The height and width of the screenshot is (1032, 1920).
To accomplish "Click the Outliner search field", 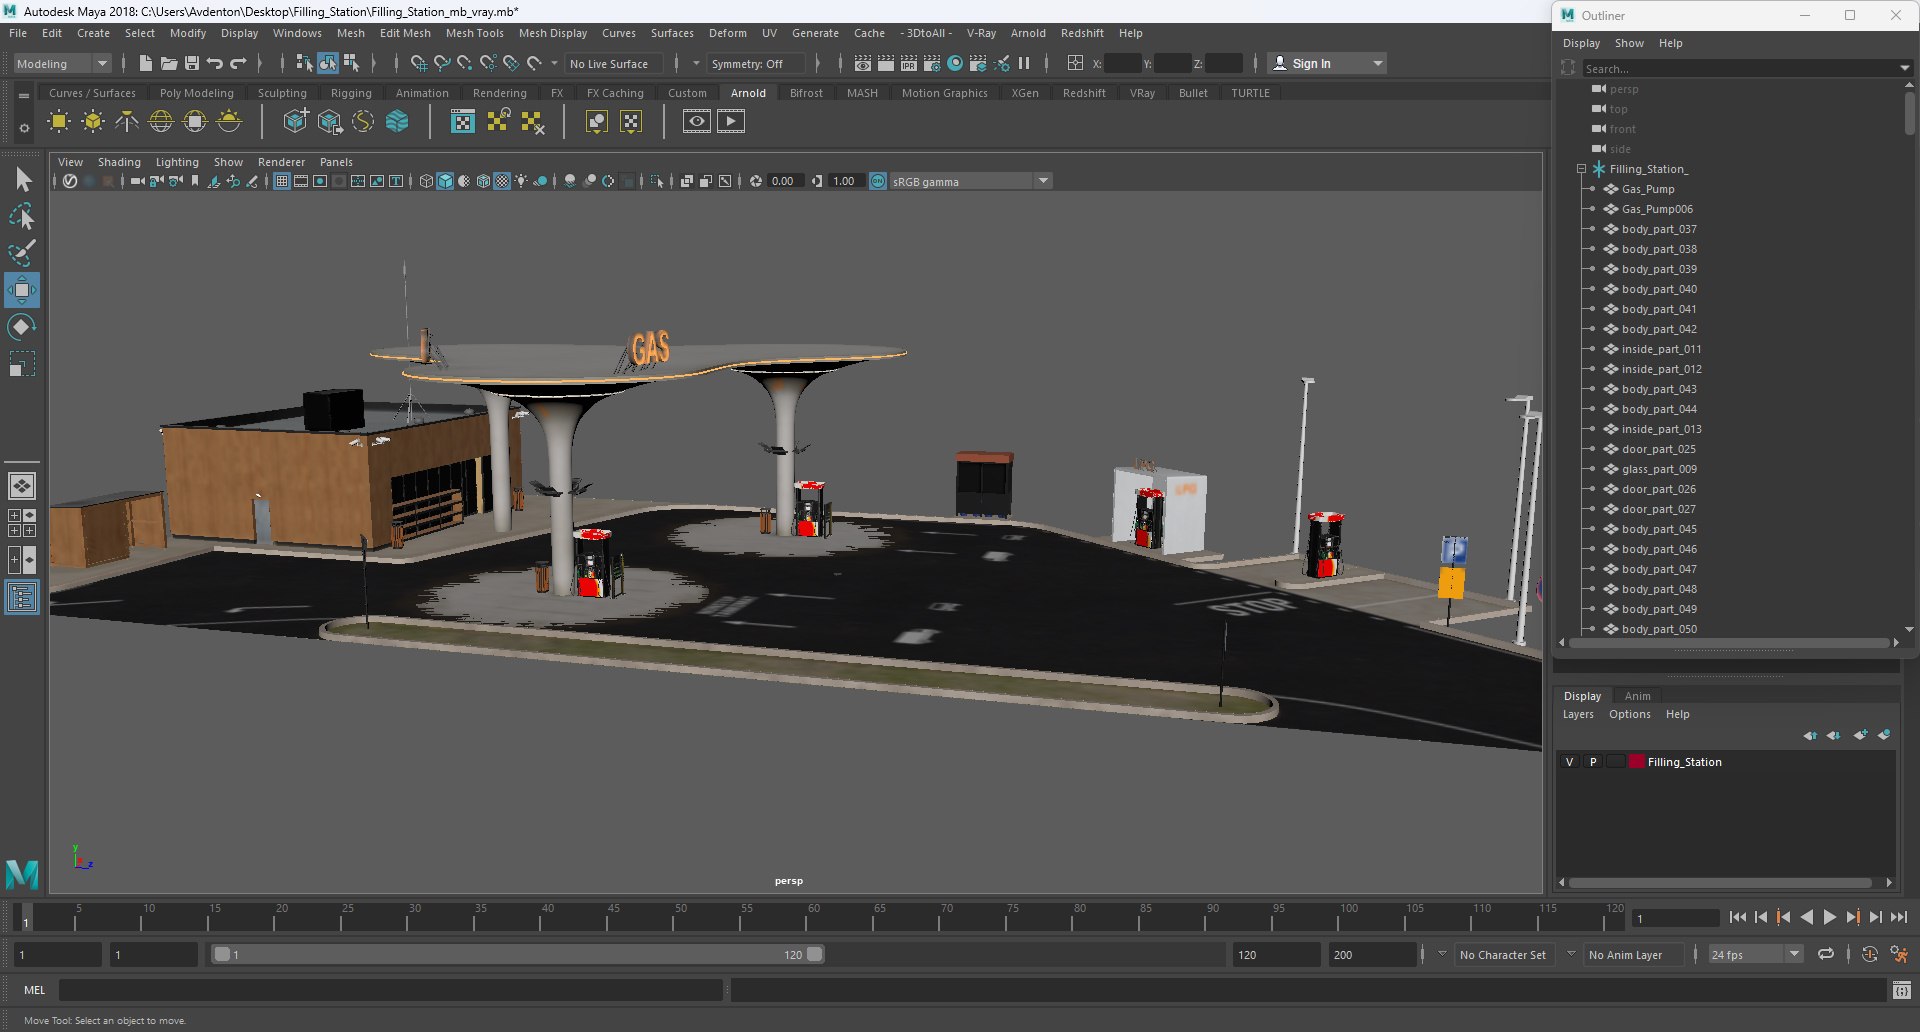I will (x=1740, y=68).
